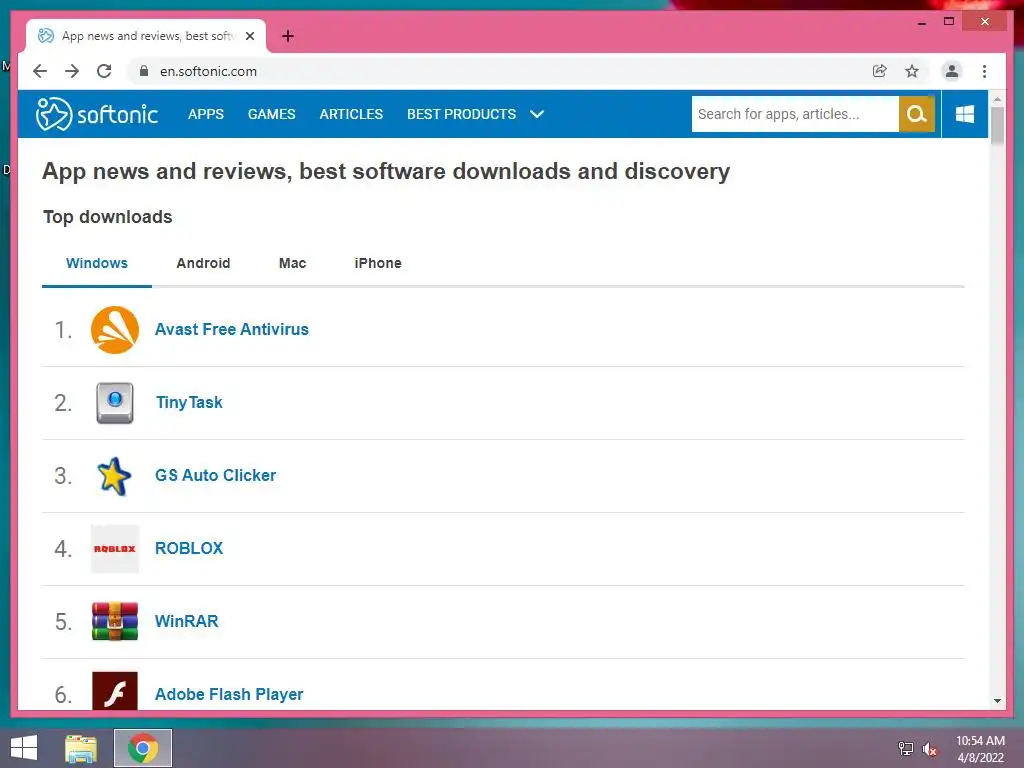Screen dimensions: 1024x768
Task: Click the Chrome icon in the taskbar
Action: click(x=143, y=748)
